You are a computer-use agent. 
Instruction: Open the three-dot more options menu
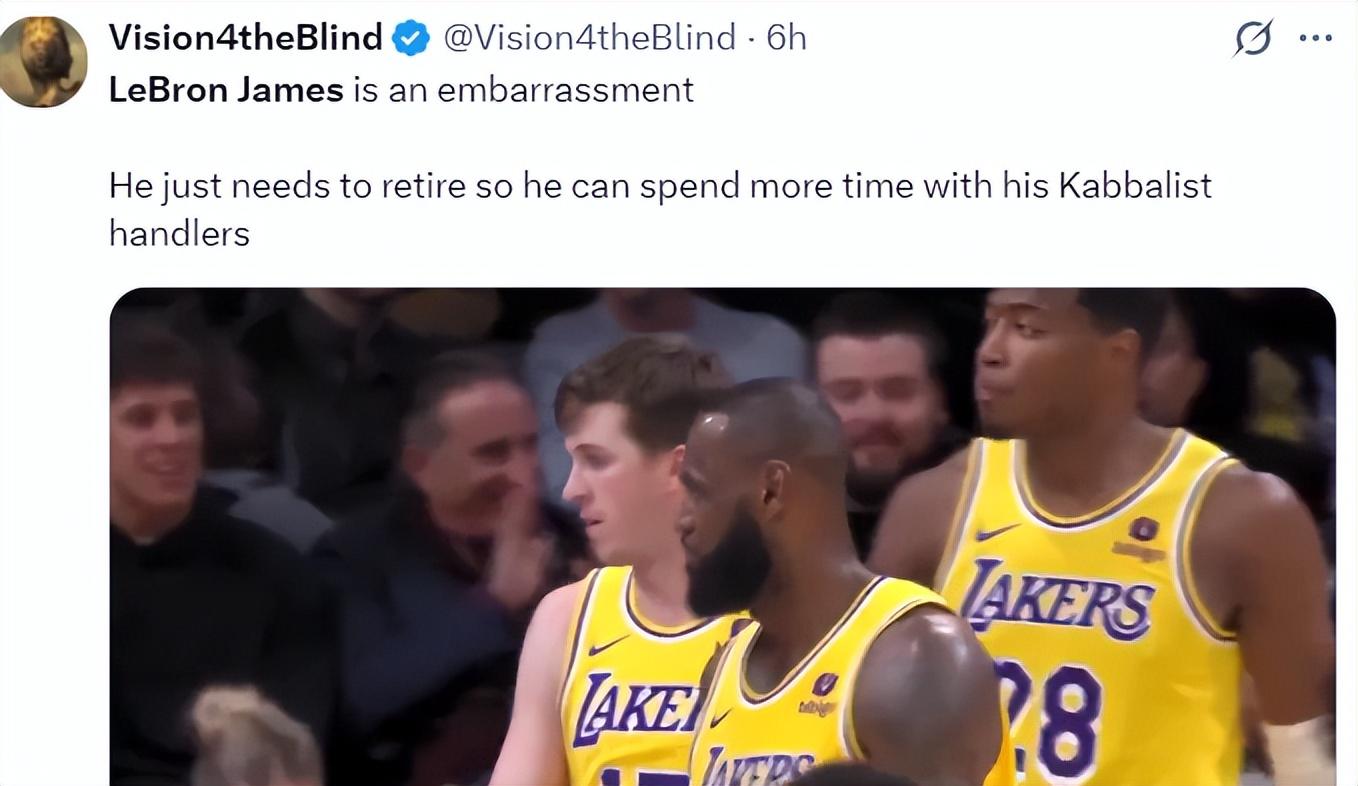1315,39
